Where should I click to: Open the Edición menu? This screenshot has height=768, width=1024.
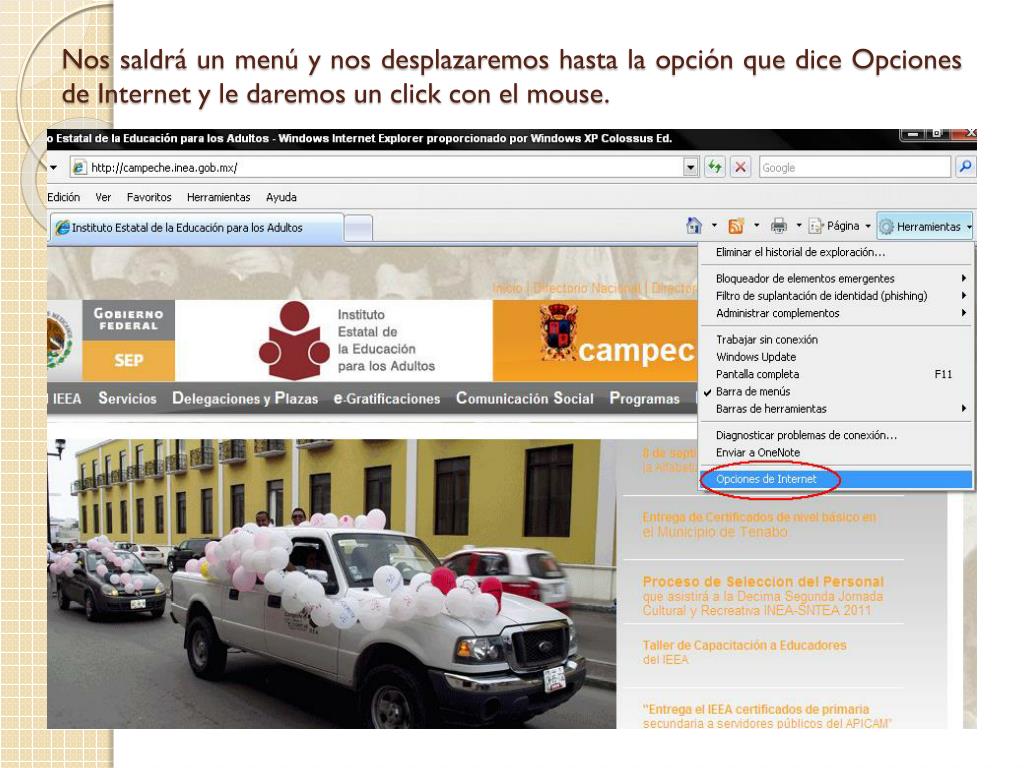63,197
